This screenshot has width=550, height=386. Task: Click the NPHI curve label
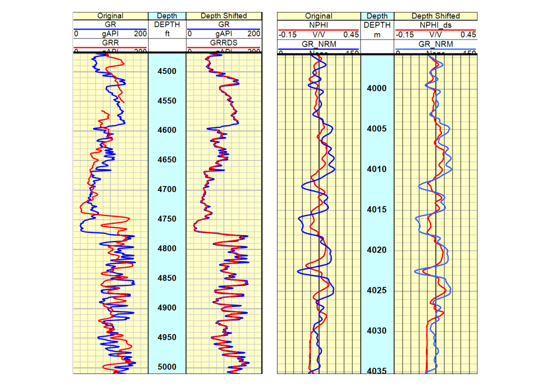click(318, 25)
